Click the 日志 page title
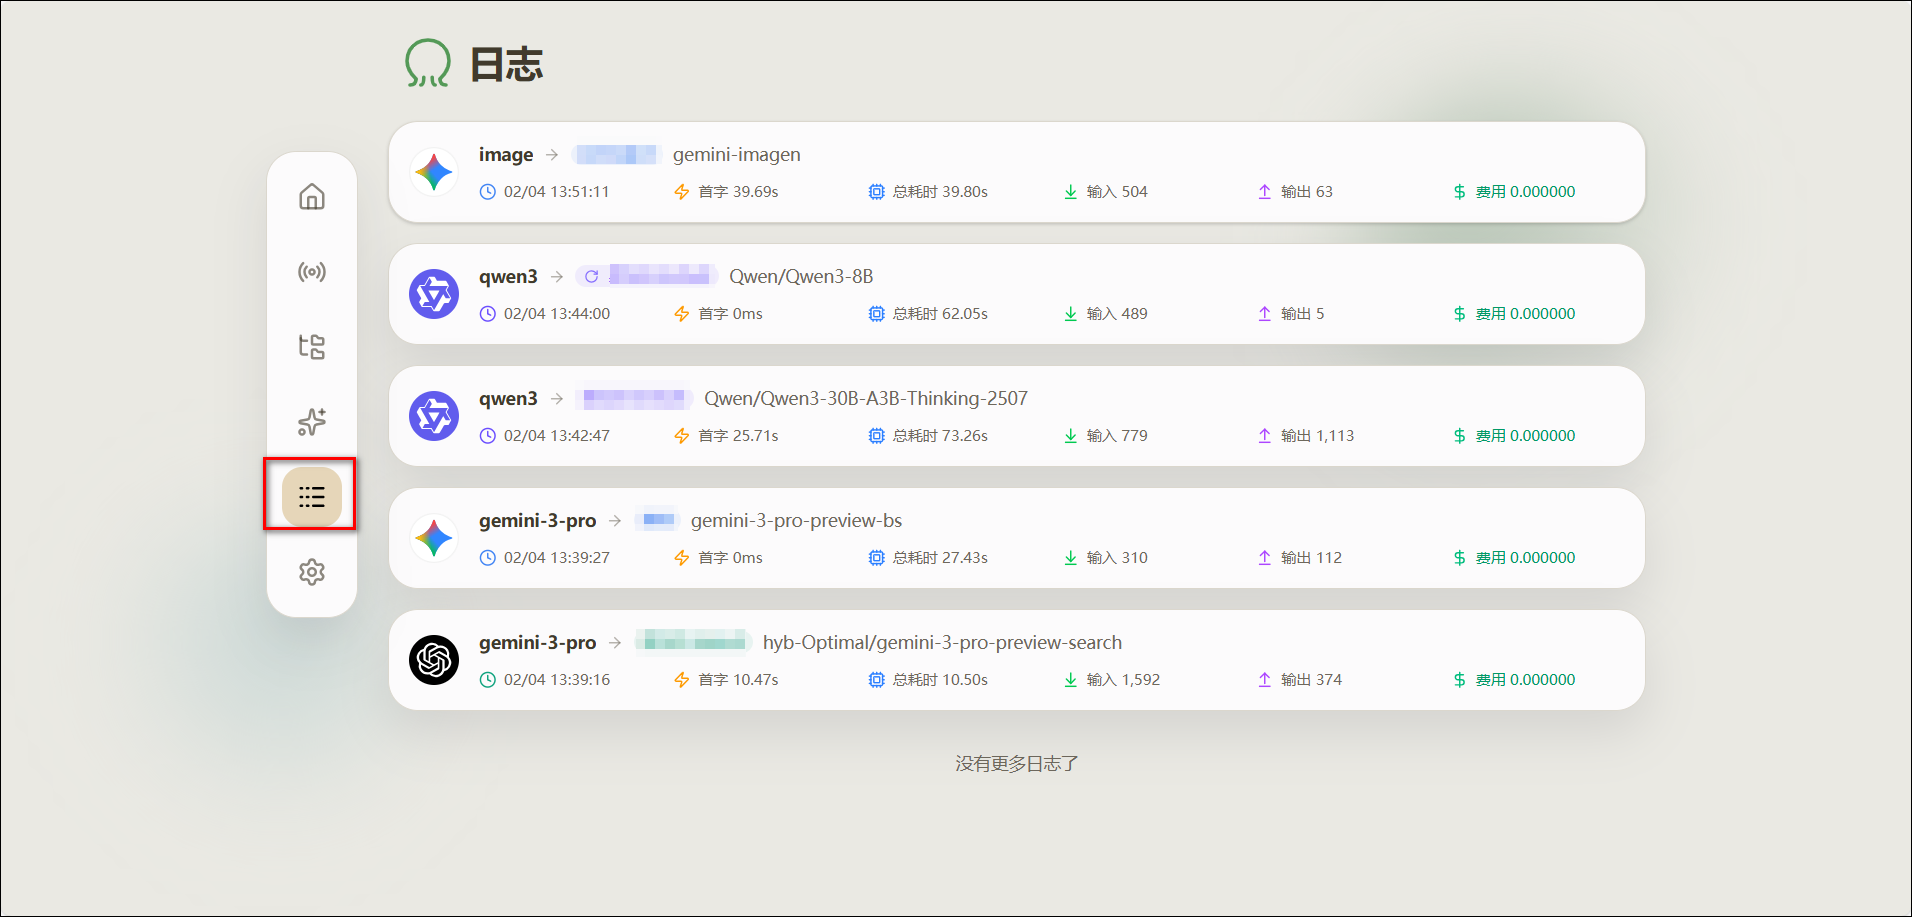 point(506,64)
